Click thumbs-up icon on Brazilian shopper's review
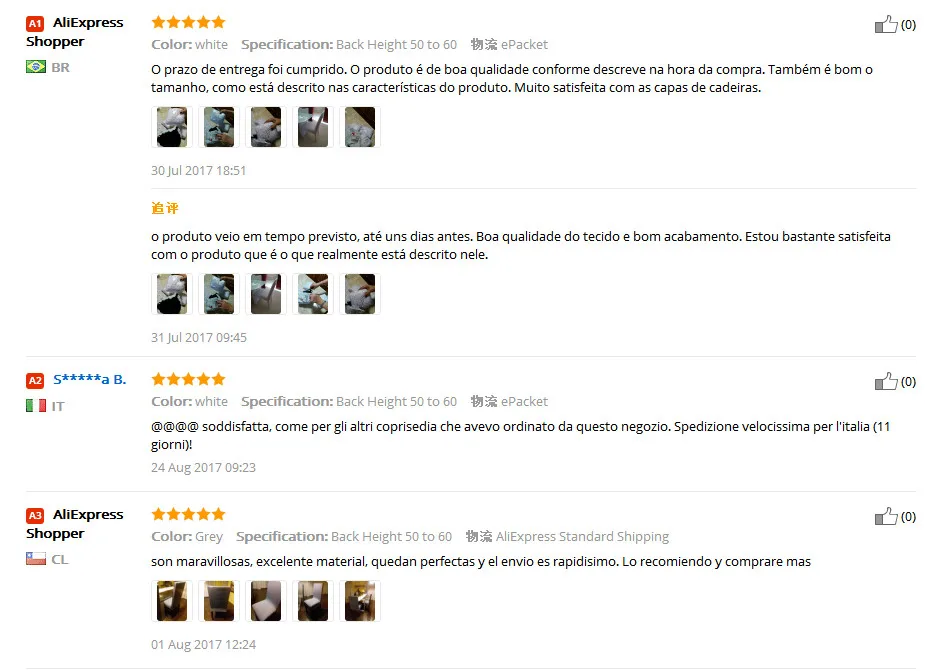Viewport: 925px width, 671px height. [x=885, y=24]
